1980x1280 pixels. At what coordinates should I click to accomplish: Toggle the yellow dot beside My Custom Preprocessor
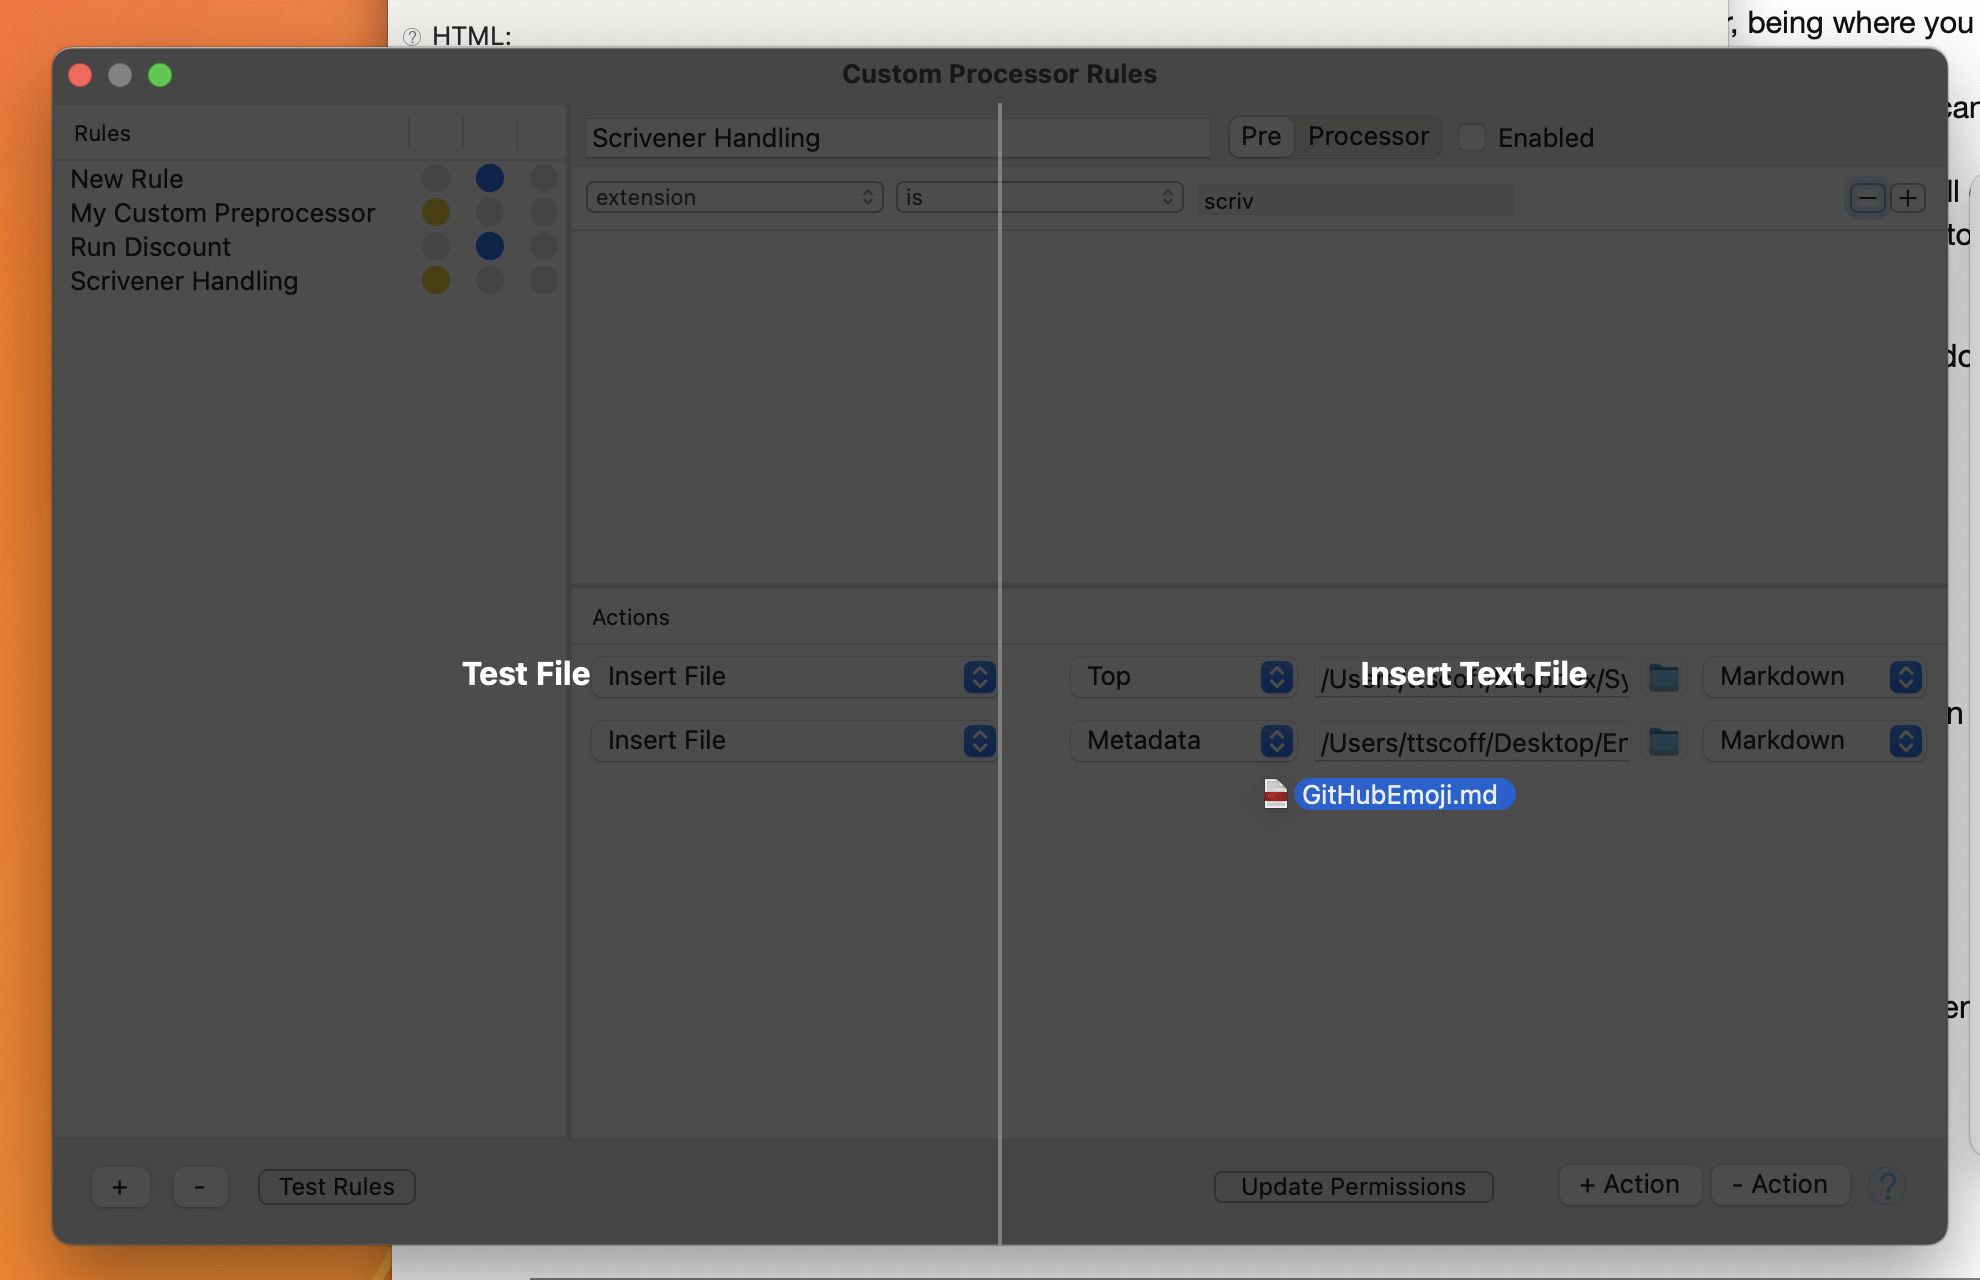pyautogui.click(x=435, y=212)
